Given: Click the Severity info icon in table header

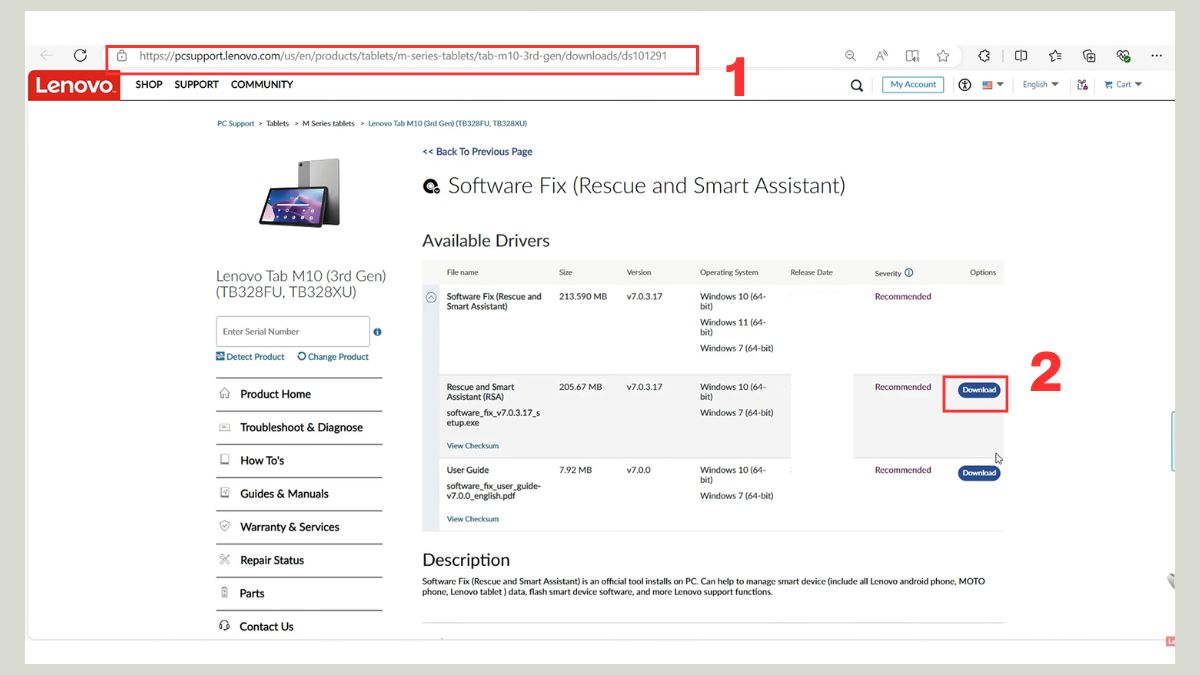Looking at the screenshot, I should coord(909,273).
